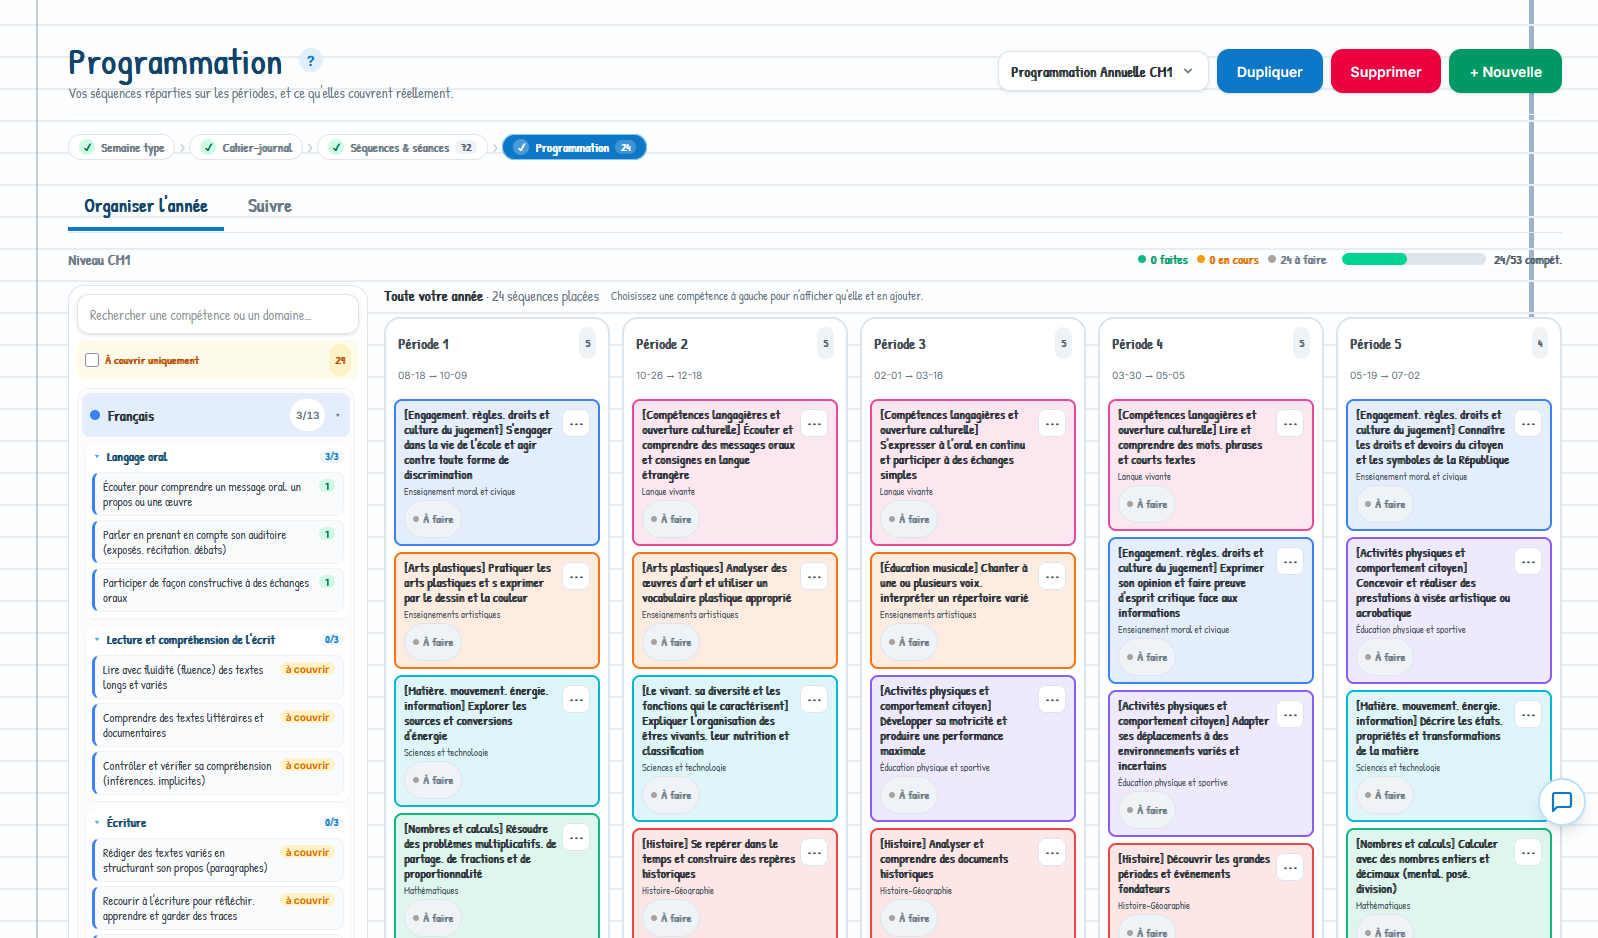Click the Dupliquer button
The width and height of the screenshot is (1598, 938).
click(x=1270, y=72)
